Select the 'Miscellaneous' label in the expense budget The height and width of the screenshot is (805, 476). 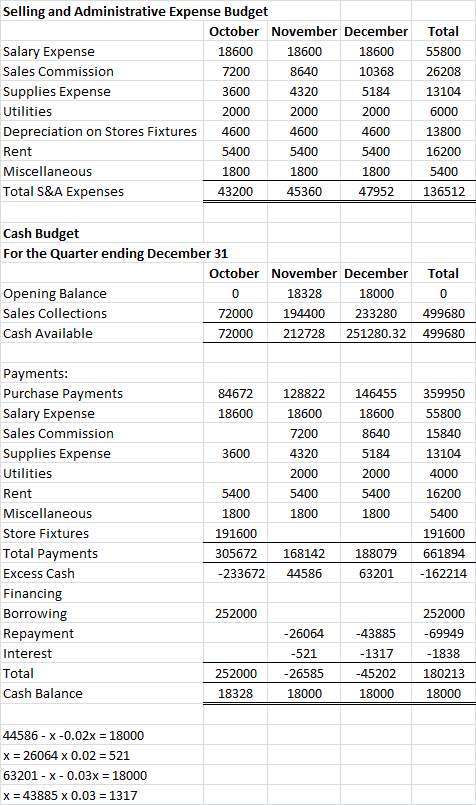[47, 171]
